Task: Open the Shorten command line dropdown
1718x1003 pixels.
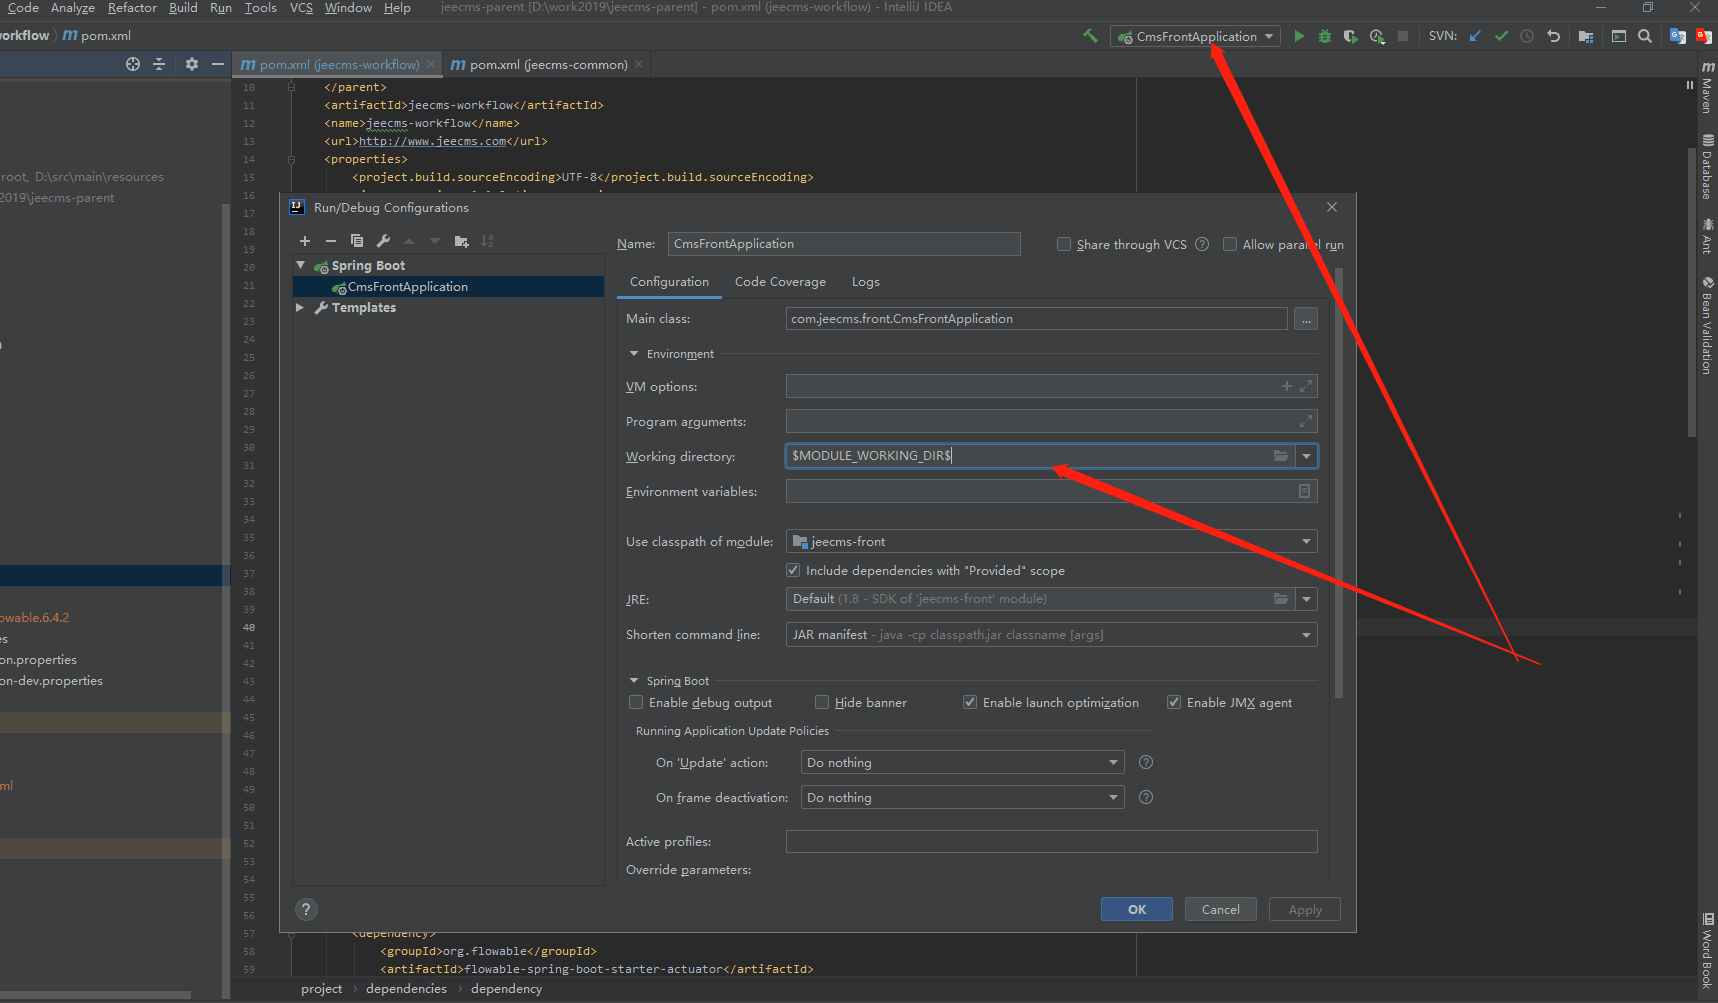Action: 1306,635
